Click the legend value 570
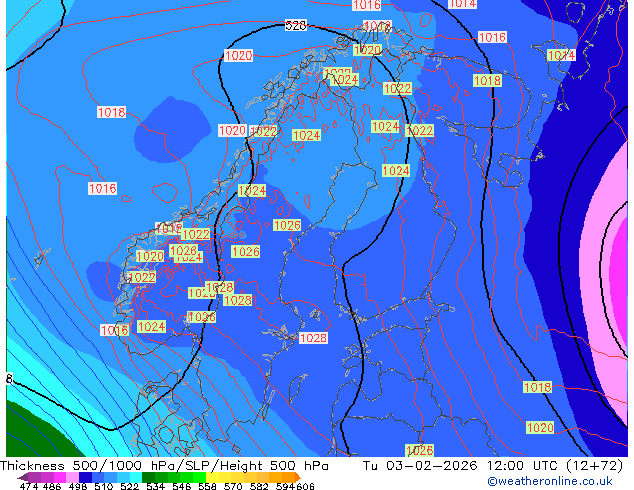The height and width of the screenshot is (490, 634). (x=233, y=486)
